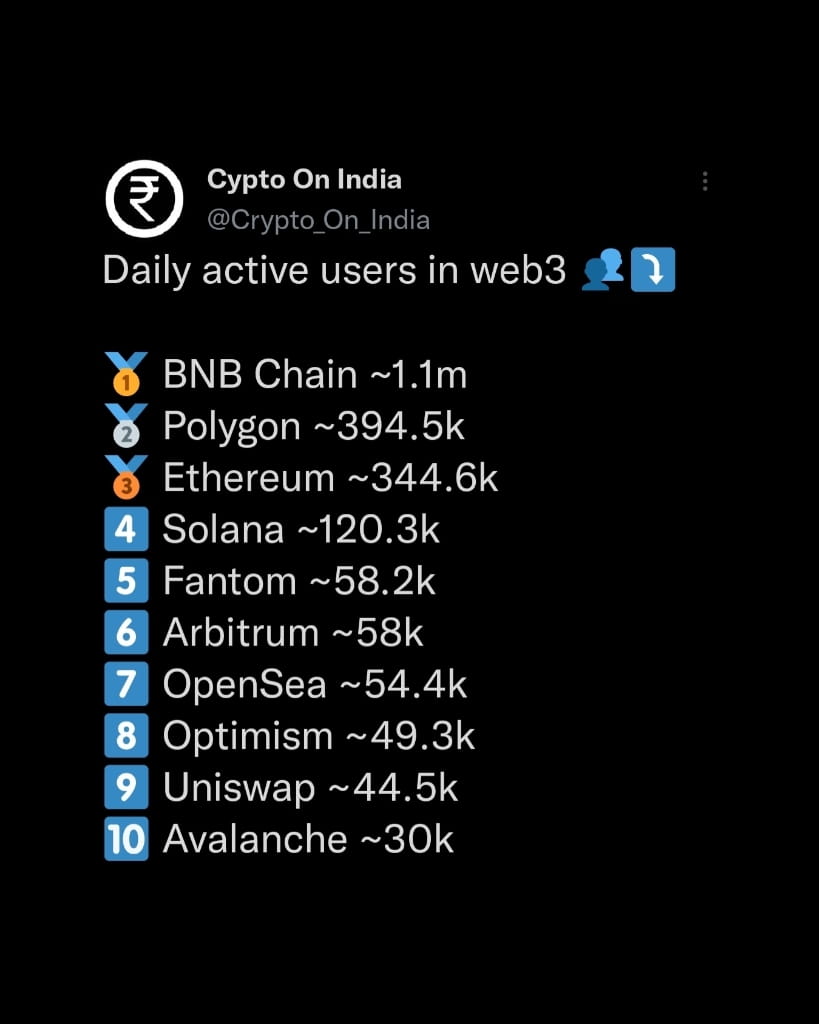The height and width of the screenshot is (1024, 819).
Task: Select the gold medal beside BNB Chain
Action: (125, 373)
